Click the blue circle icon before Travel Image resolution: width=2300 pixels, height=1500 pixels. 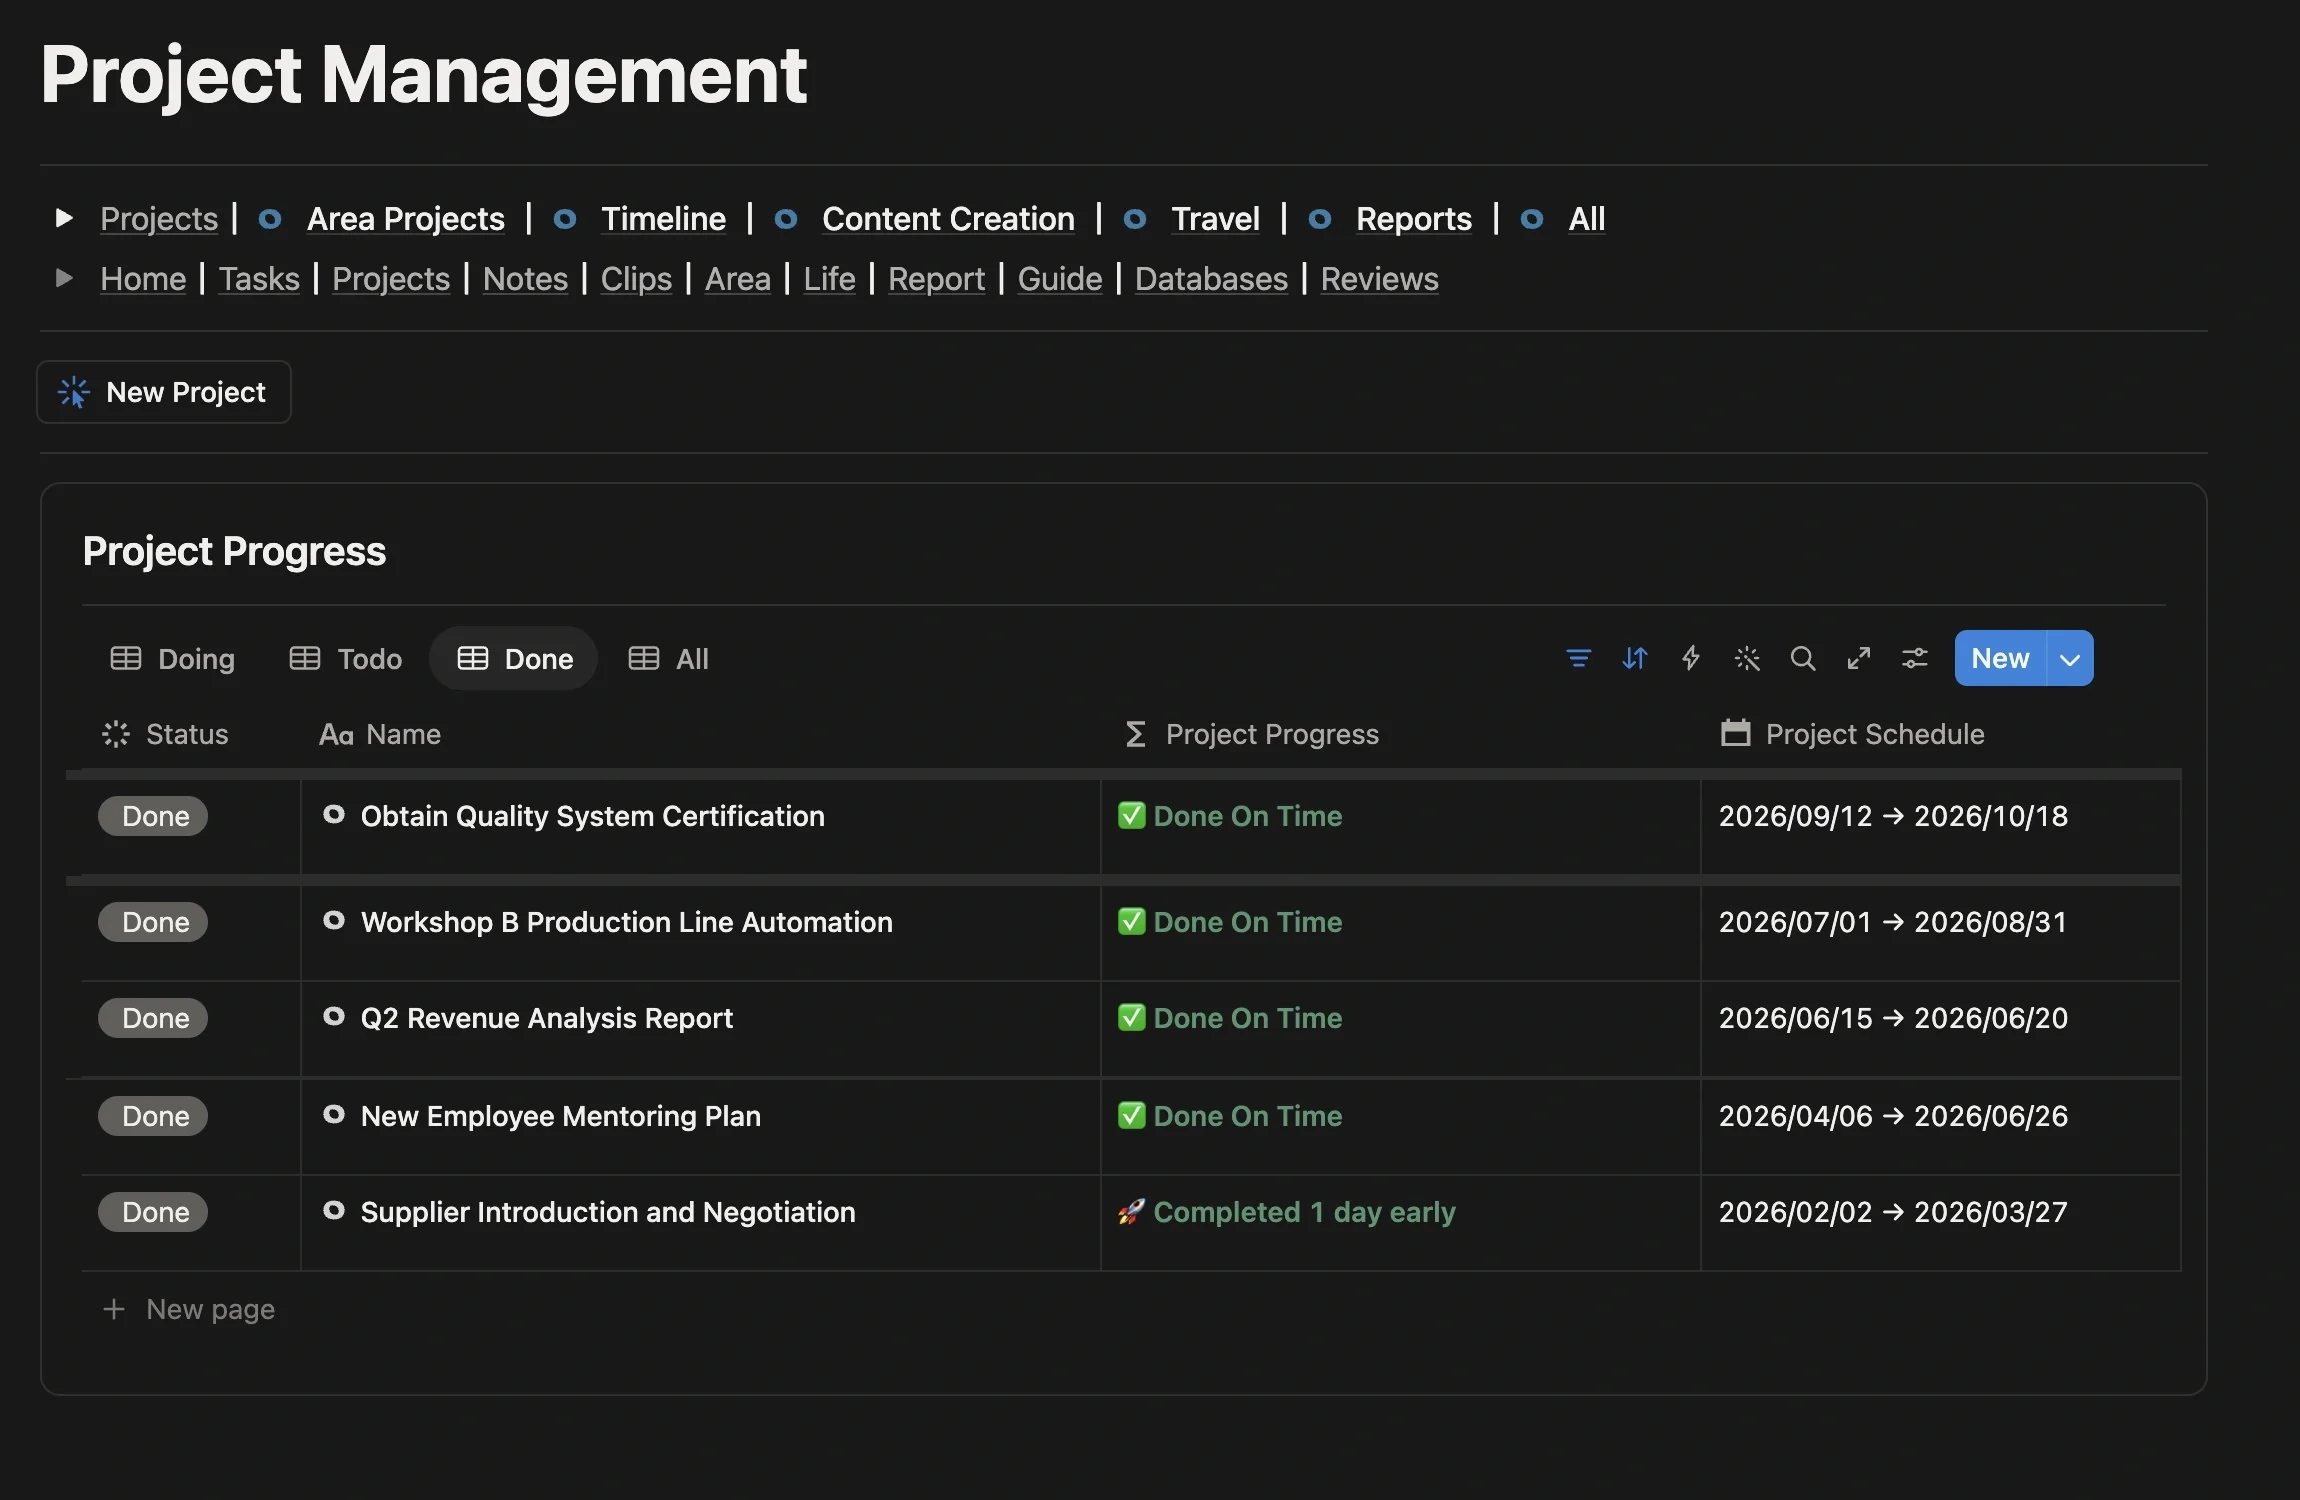click(x=1135, y=219)
